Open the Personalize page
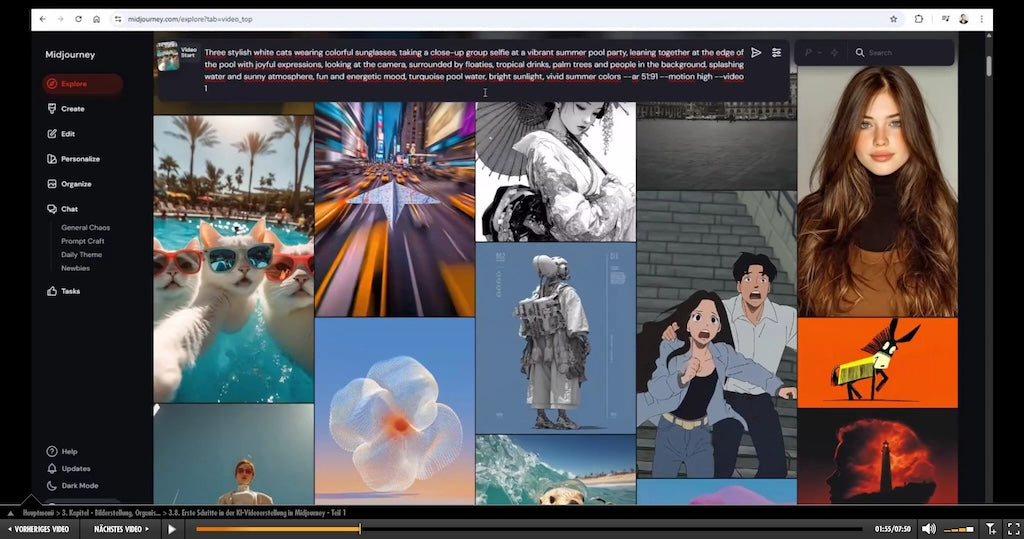The width and height of the screenshot is (1024, 539). 79,159
